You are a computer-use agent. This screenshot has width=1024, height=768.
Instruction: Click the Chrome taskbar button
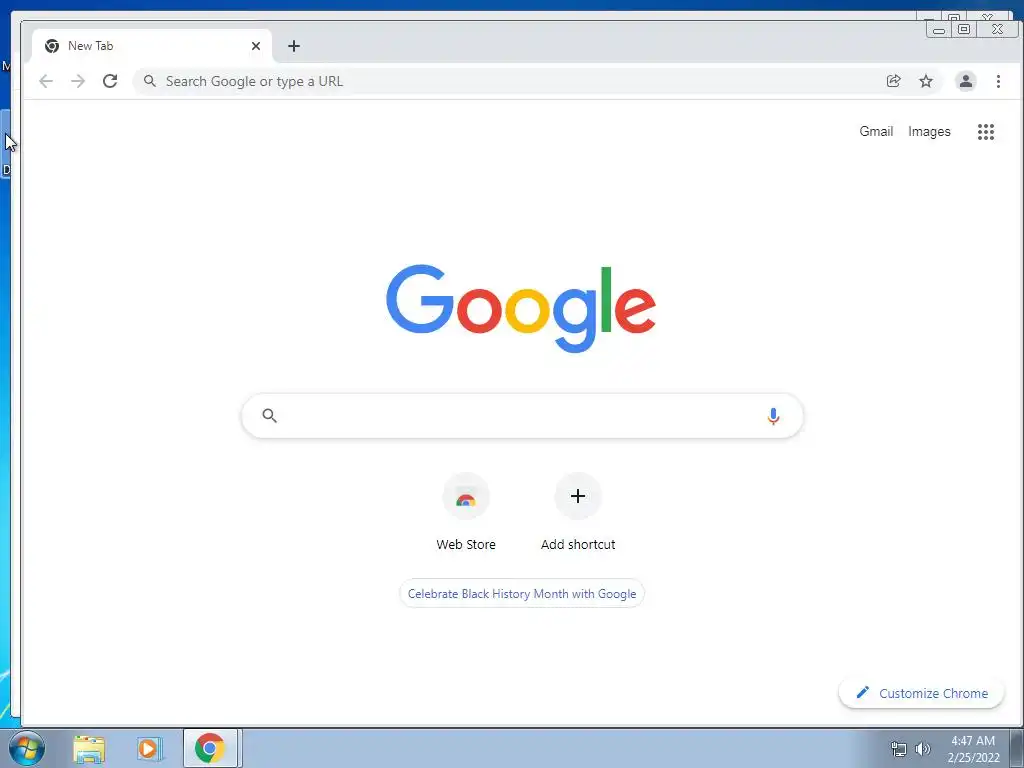coord(210,748)
